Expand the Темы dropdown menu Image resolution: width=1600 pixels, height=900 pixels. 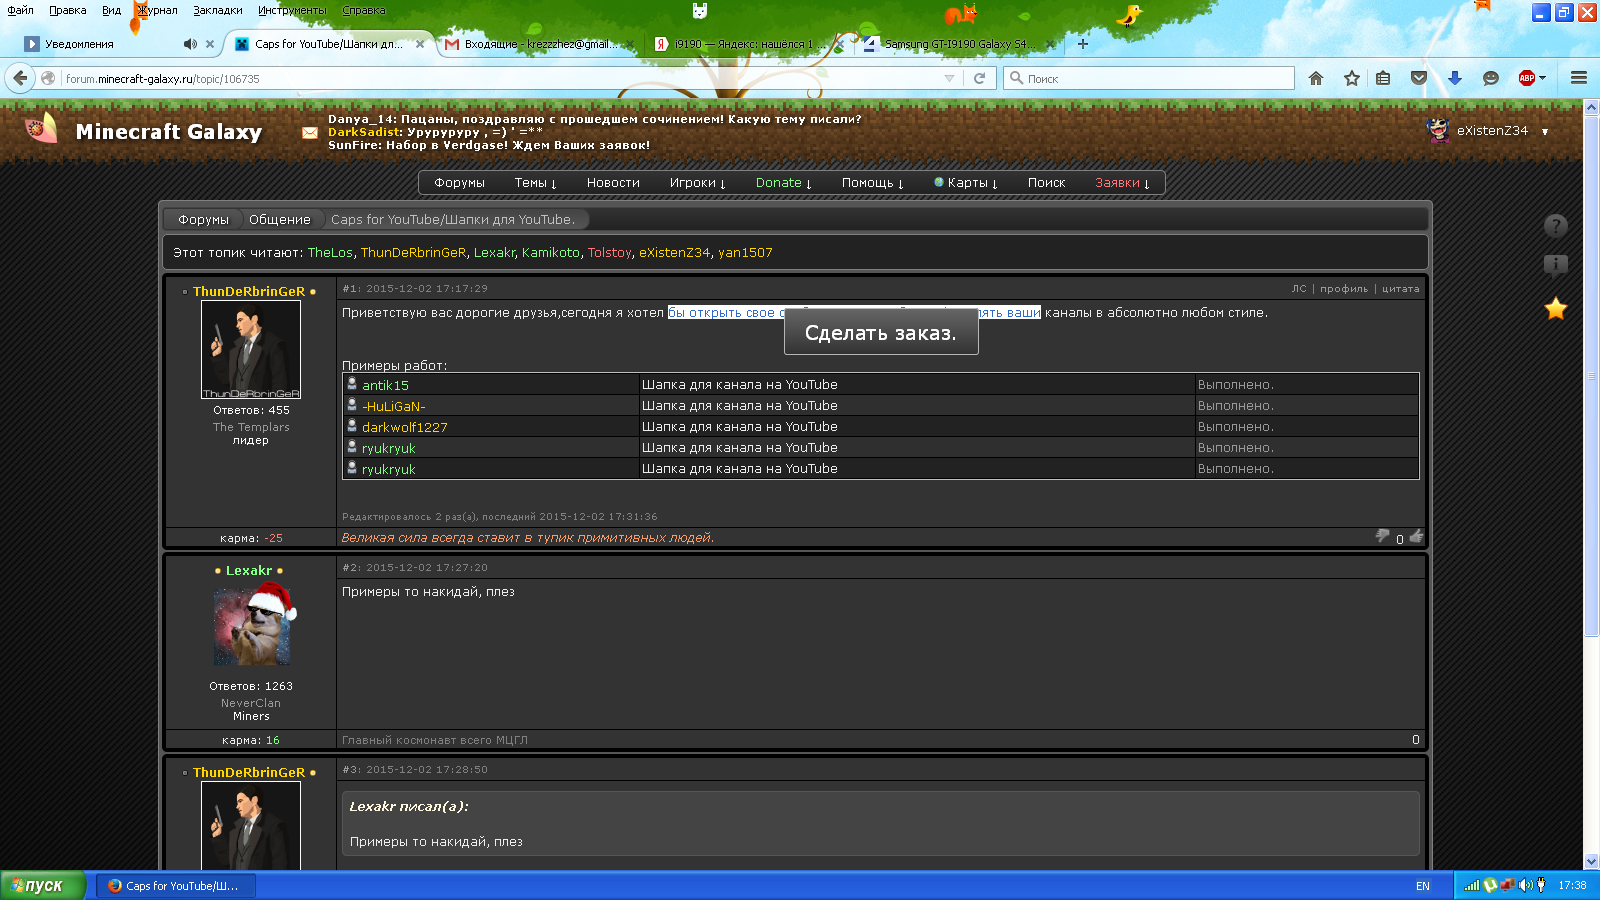[x=535, y=183]
